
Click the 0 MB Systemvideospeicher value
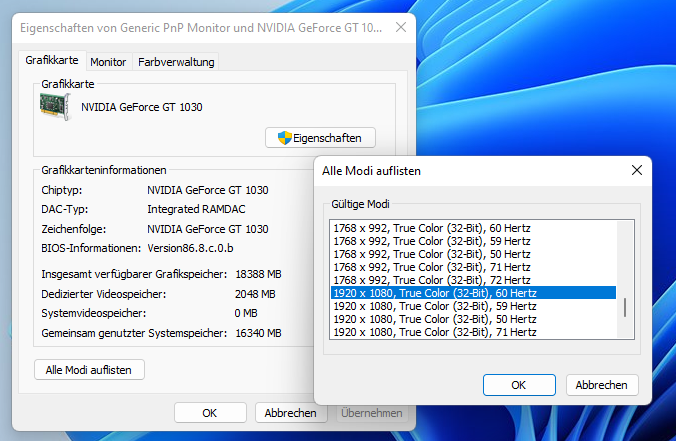tap(246, 313)
